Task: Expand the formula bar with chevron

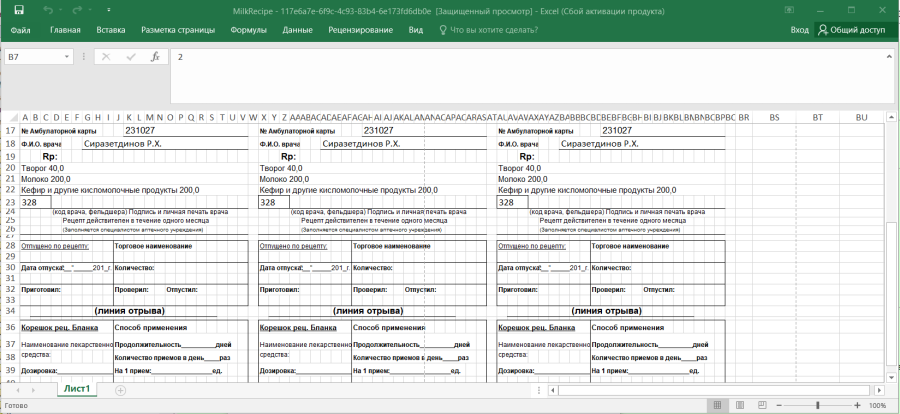Action: (889, 57)
